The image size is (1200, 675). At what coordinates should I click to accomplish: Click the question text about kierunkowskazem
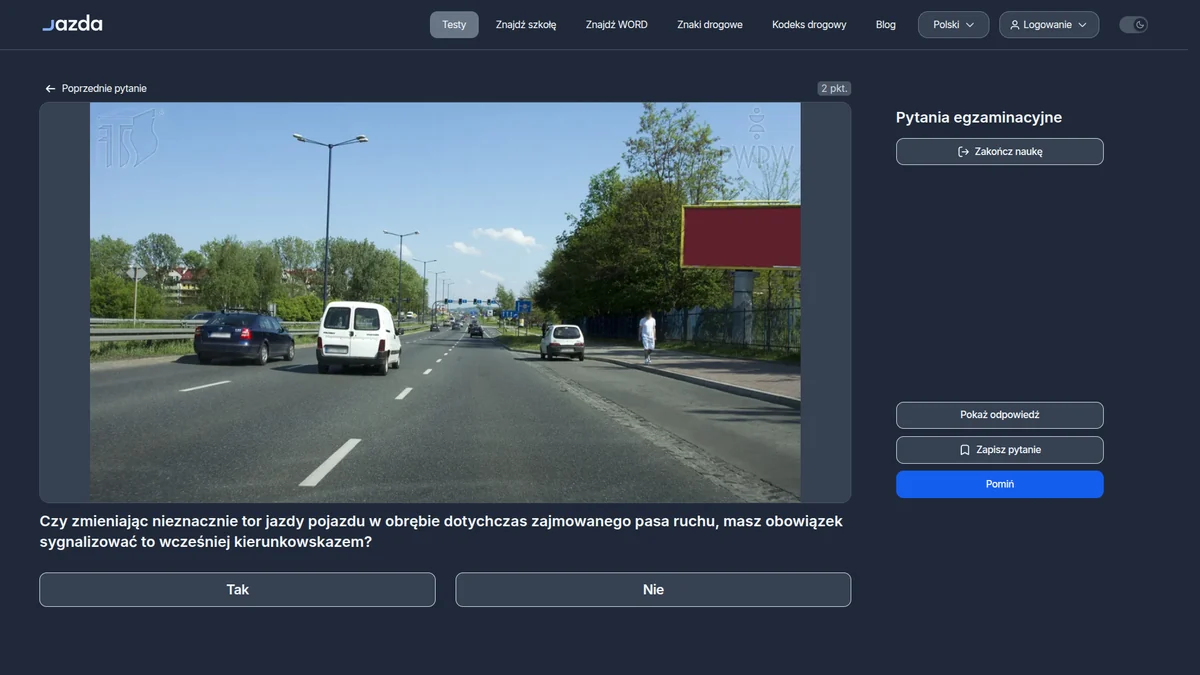click(441, 532)
